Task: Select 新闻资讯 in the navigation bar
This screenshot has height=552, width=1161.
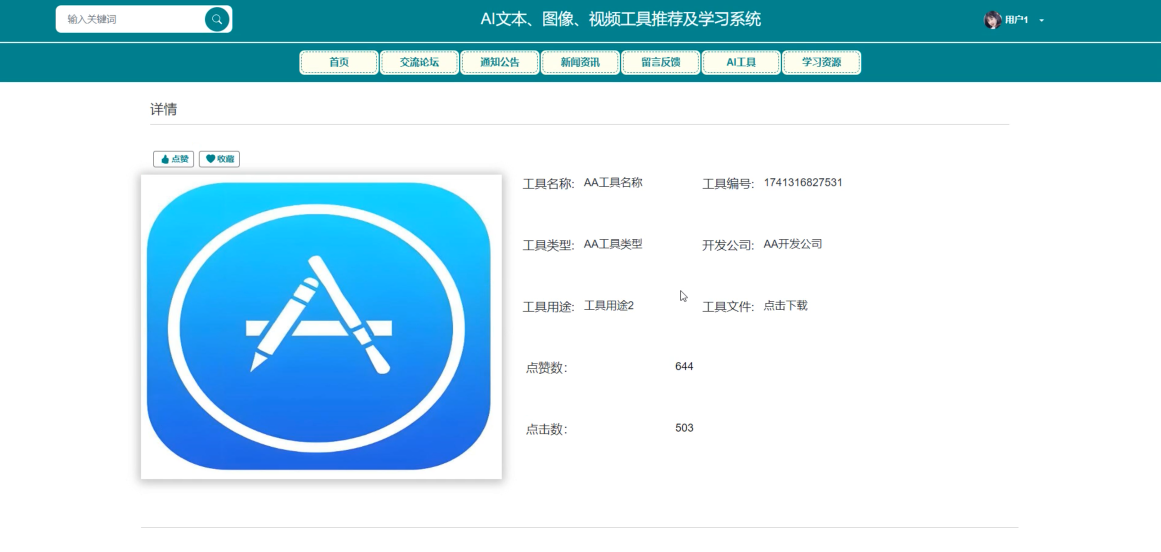Action: [580, 63]
